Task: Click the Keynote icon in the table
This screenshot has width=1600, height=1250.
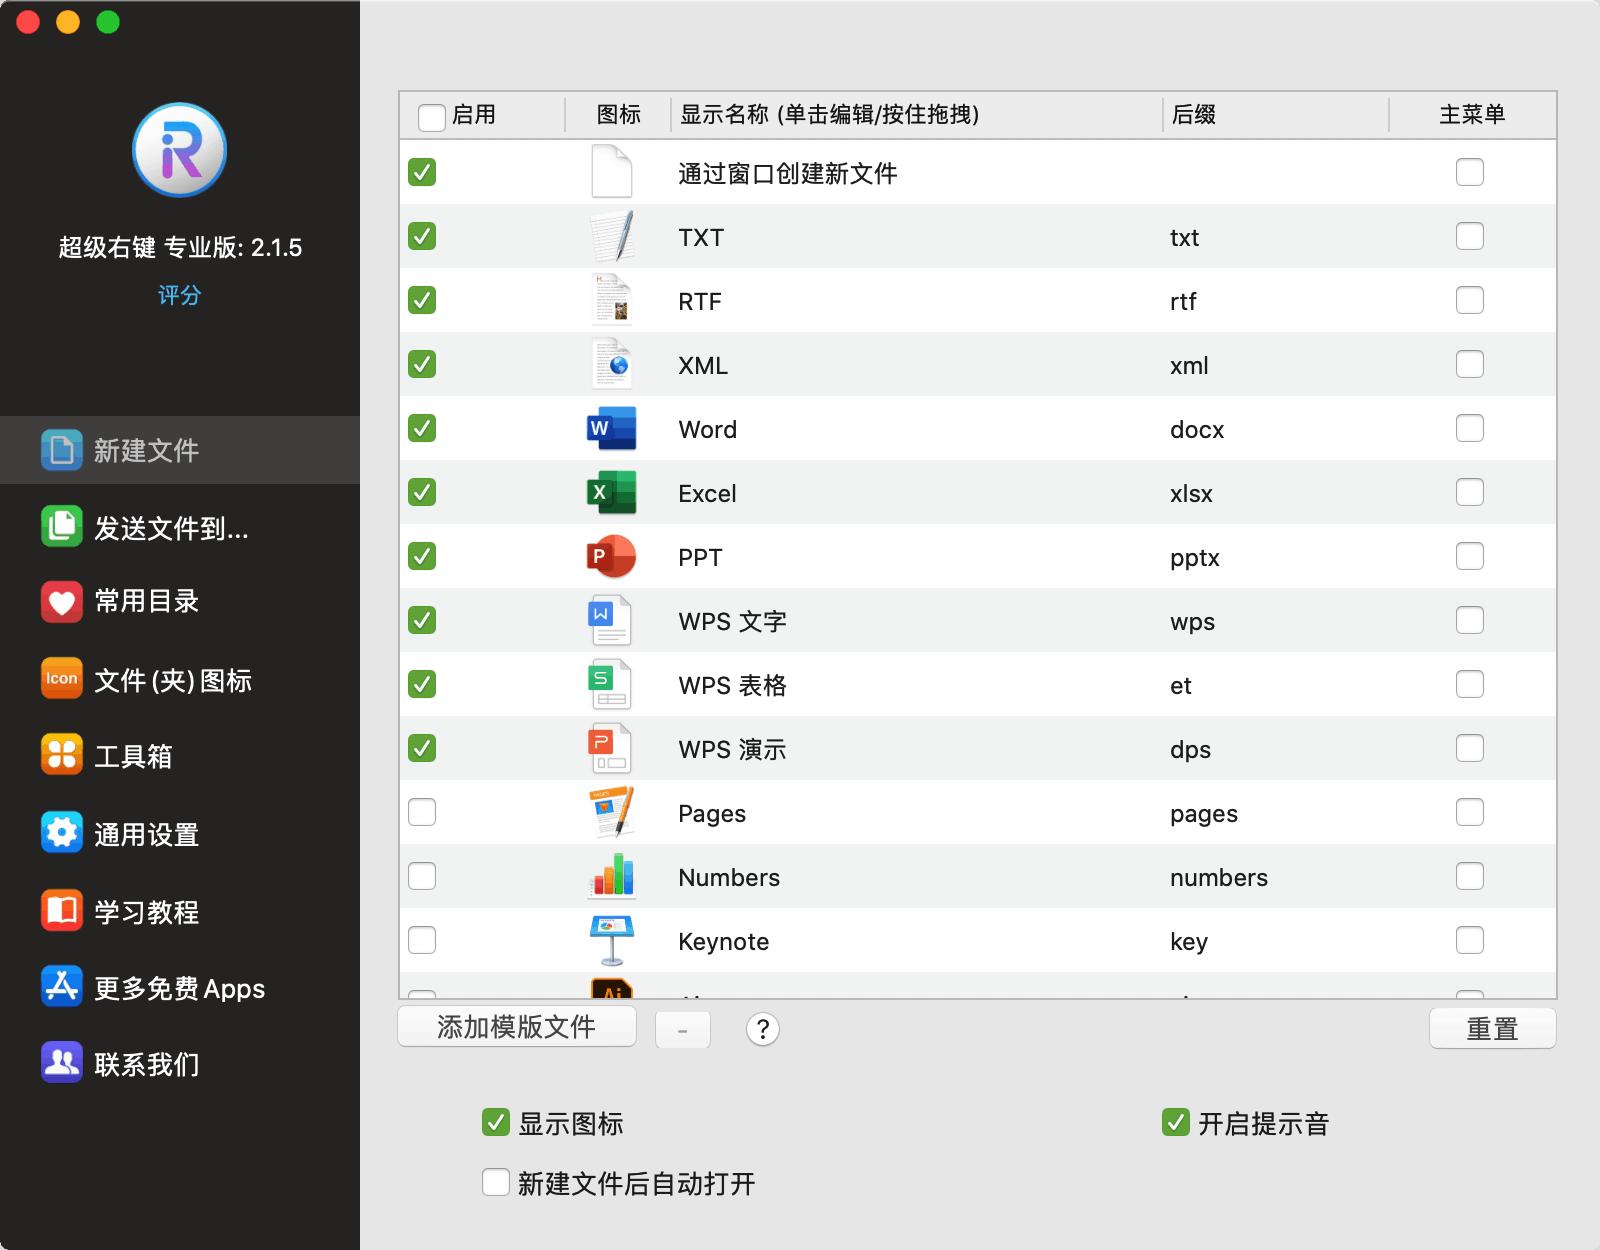Action: coord(611,941)
